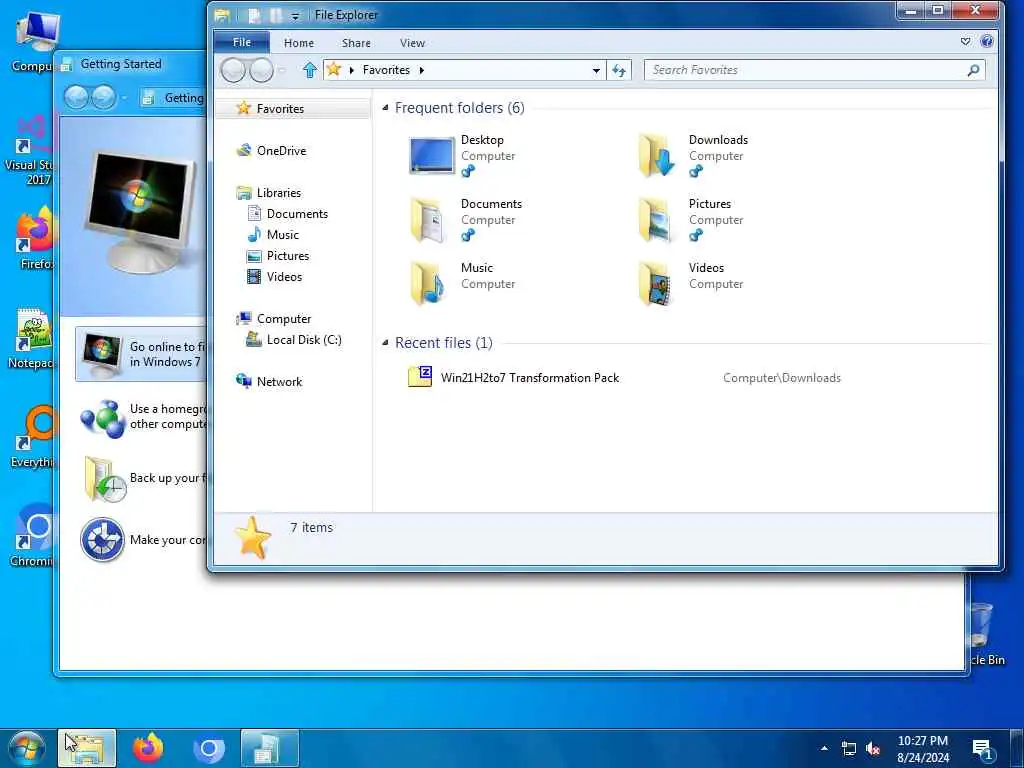Open the File Explorer help icon
Viewport: 1024px width, 768px height.
[987, 42]
